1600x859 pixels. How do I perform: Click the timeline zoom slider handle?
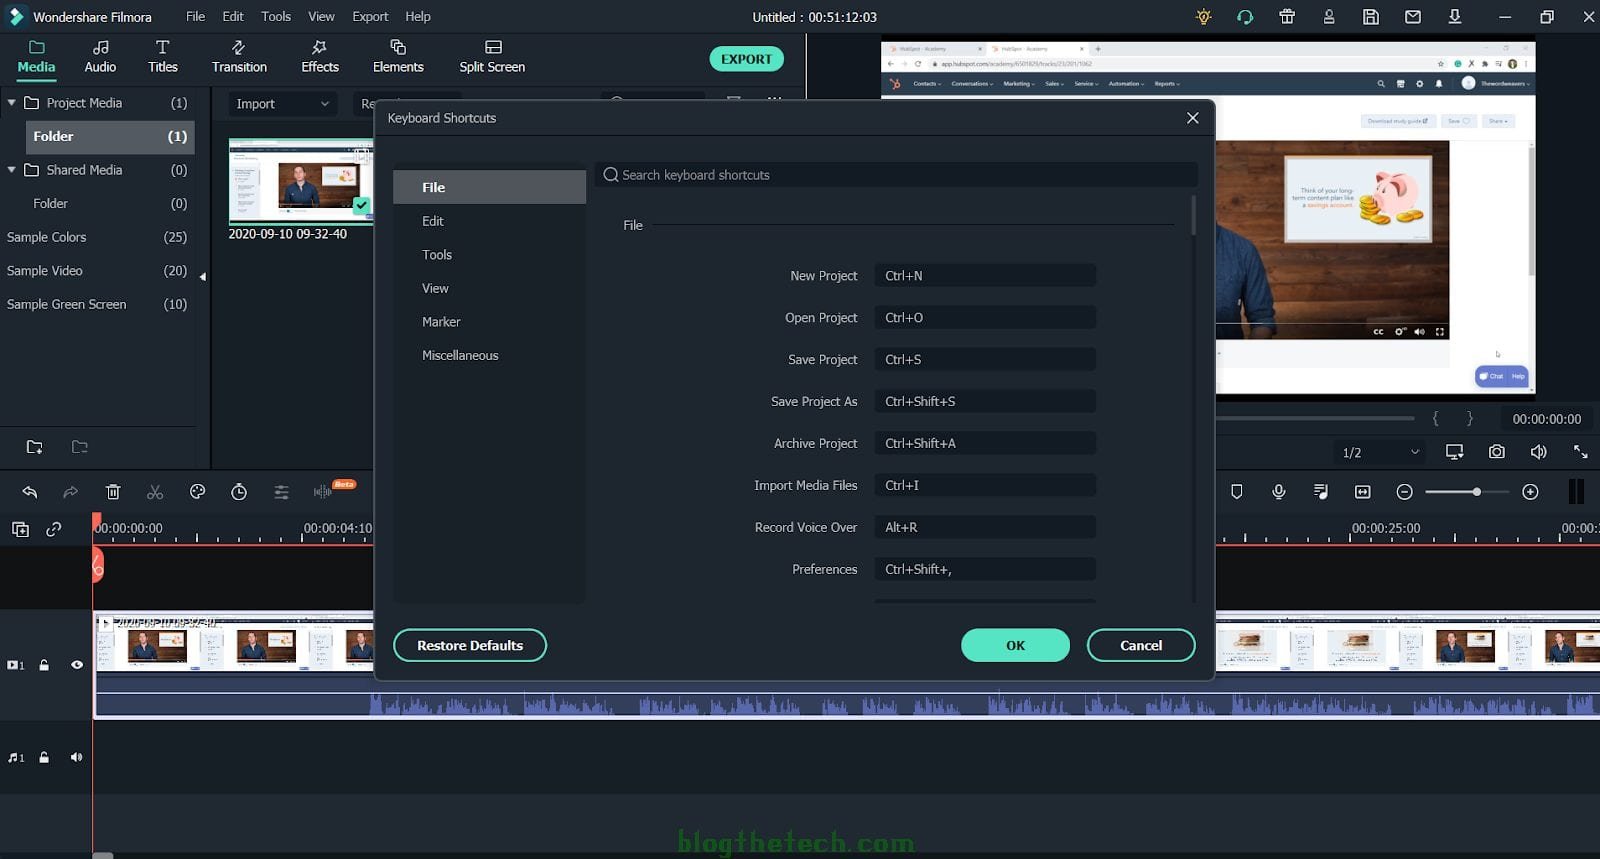pyautogui.click(x=1476, y=492)
